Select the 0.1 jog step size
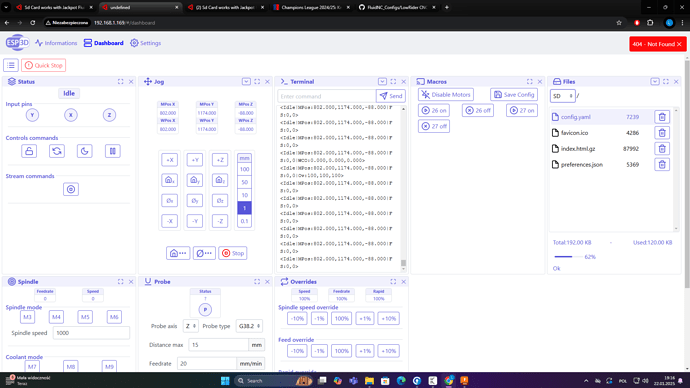Screen dimensions: 690x388 [244, 221]
